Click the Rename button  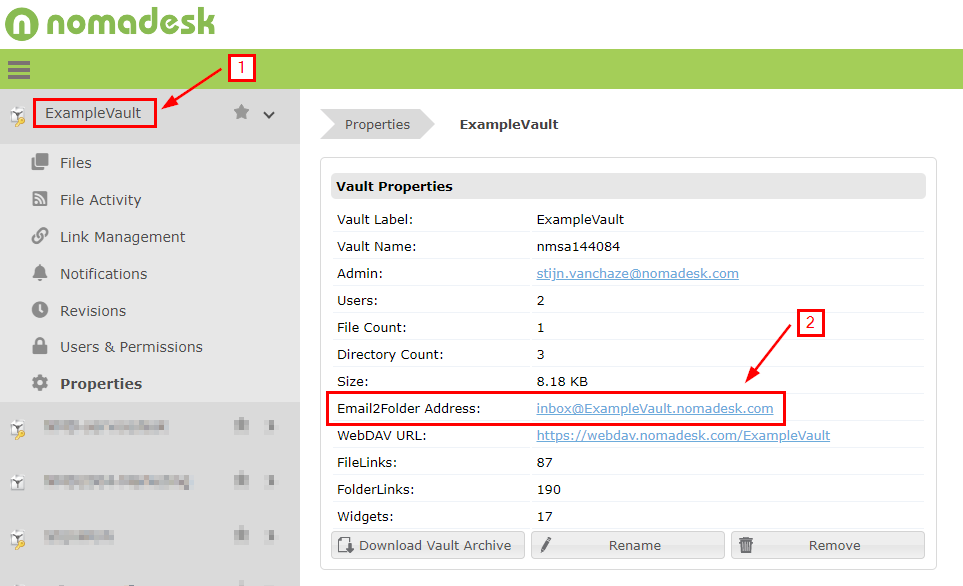point(628,545)
